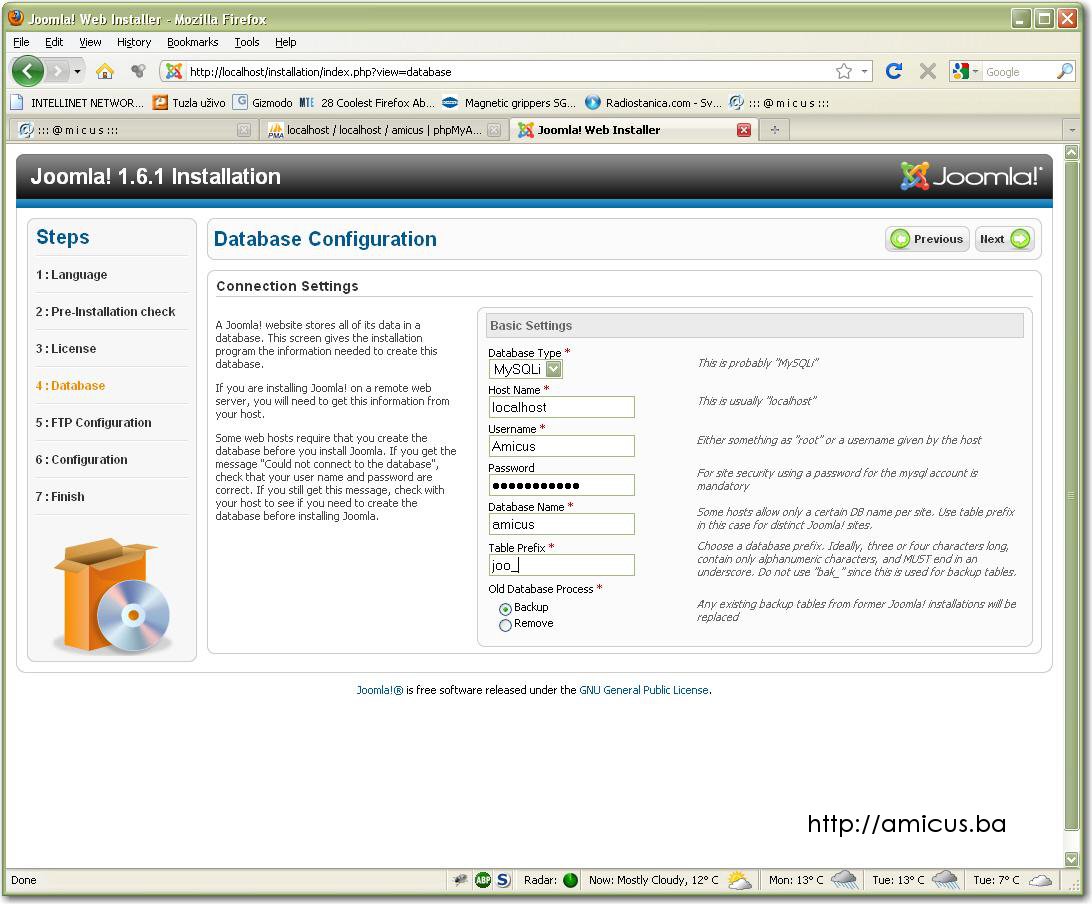Click step 5 : FTP Configuration
This screenshot has width=1092, height=904.
93,422
